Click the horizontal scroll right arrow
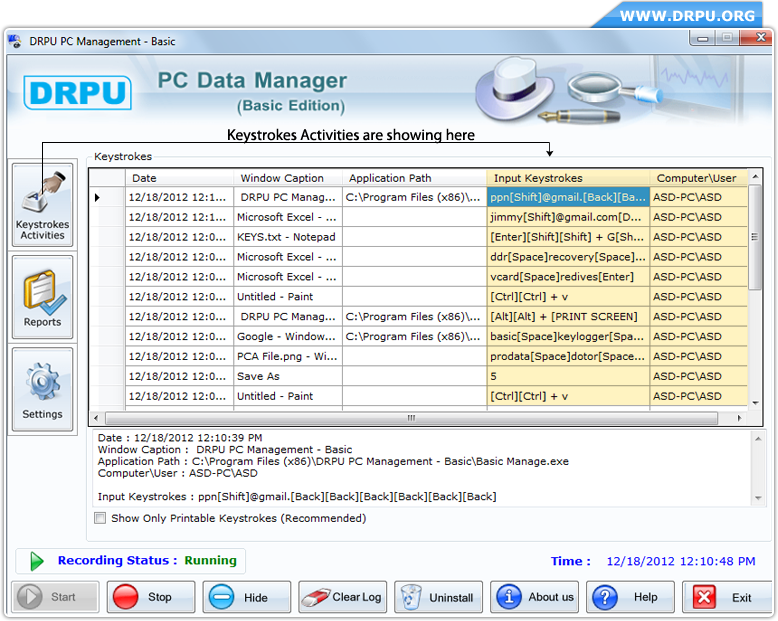This screenshot has height=621, width=778. [739, 418]
